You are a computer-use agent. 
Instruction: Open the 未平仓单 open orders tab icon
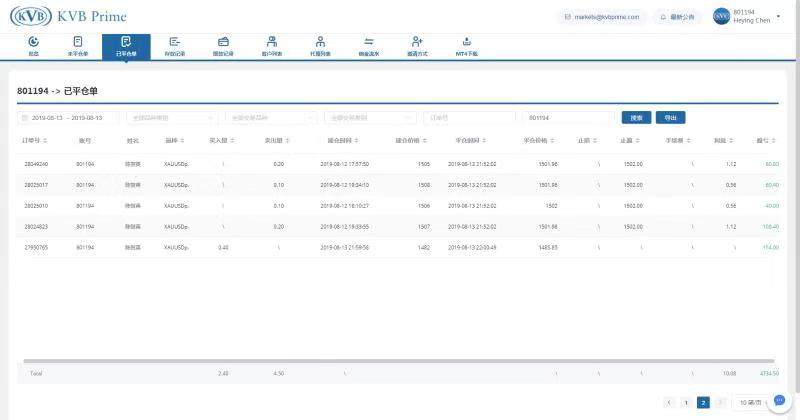(x=78, y=42)
